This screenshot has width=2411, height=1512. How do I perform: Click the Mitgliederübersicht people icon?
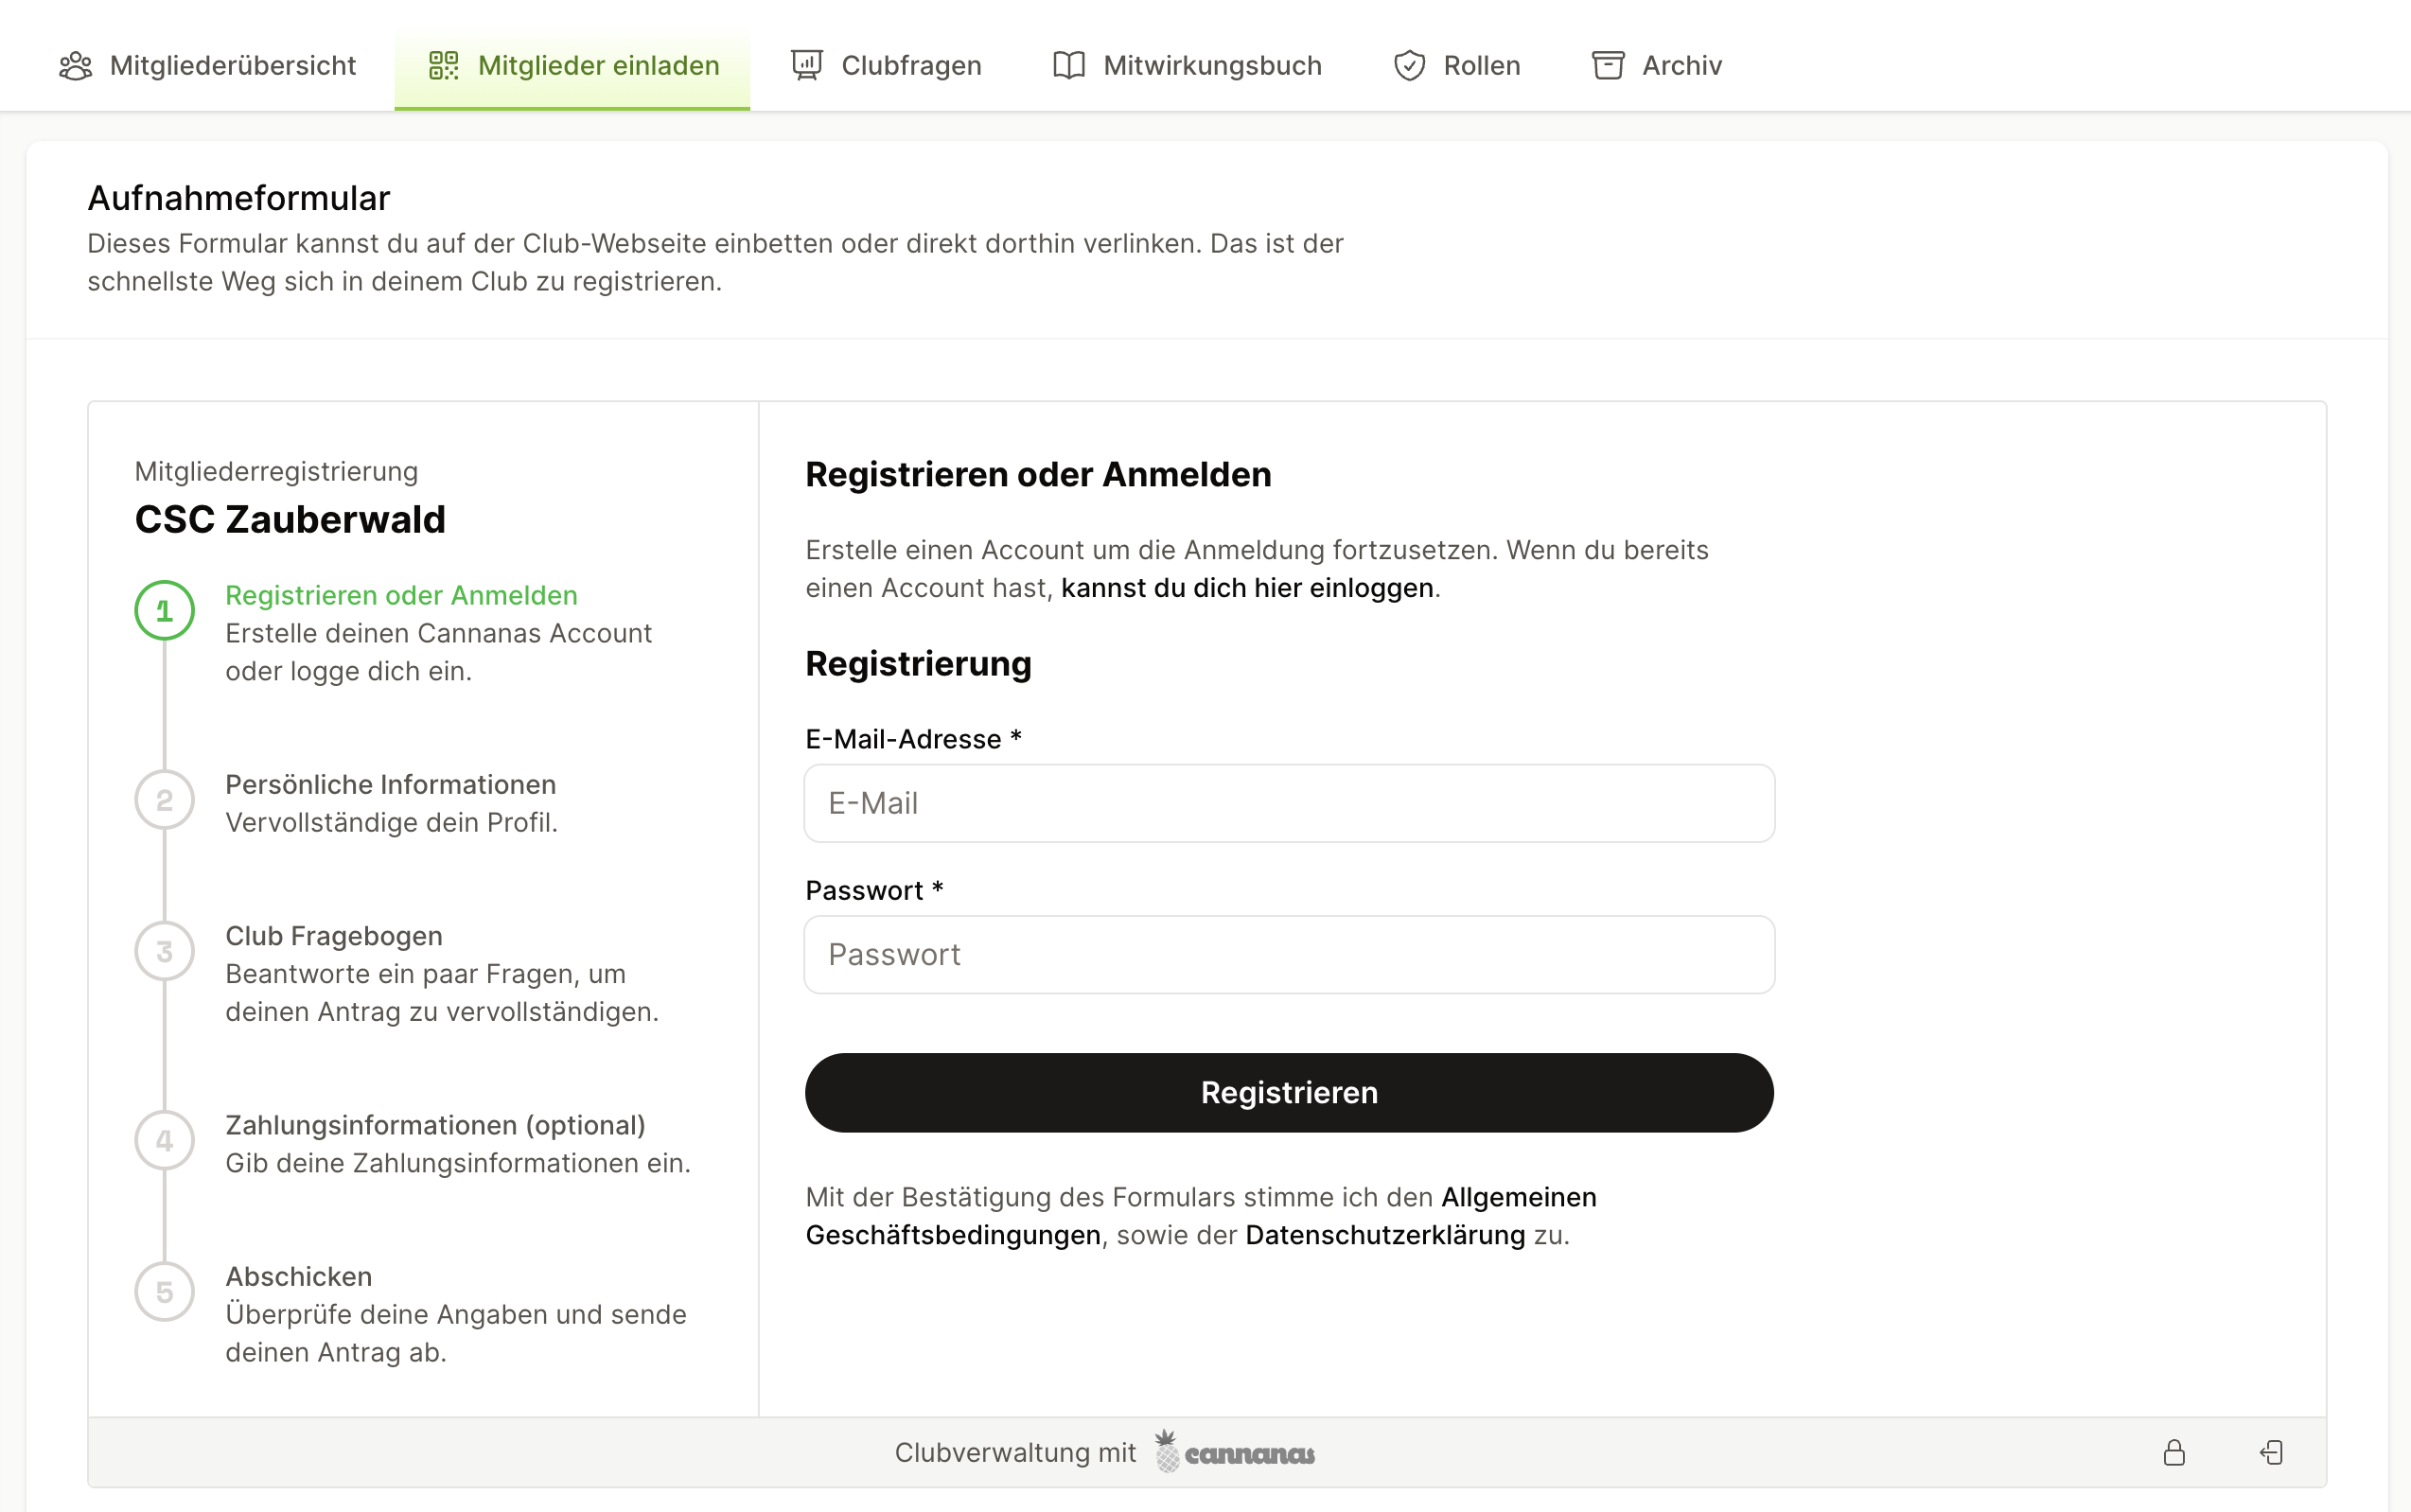[x=76, y=66]
